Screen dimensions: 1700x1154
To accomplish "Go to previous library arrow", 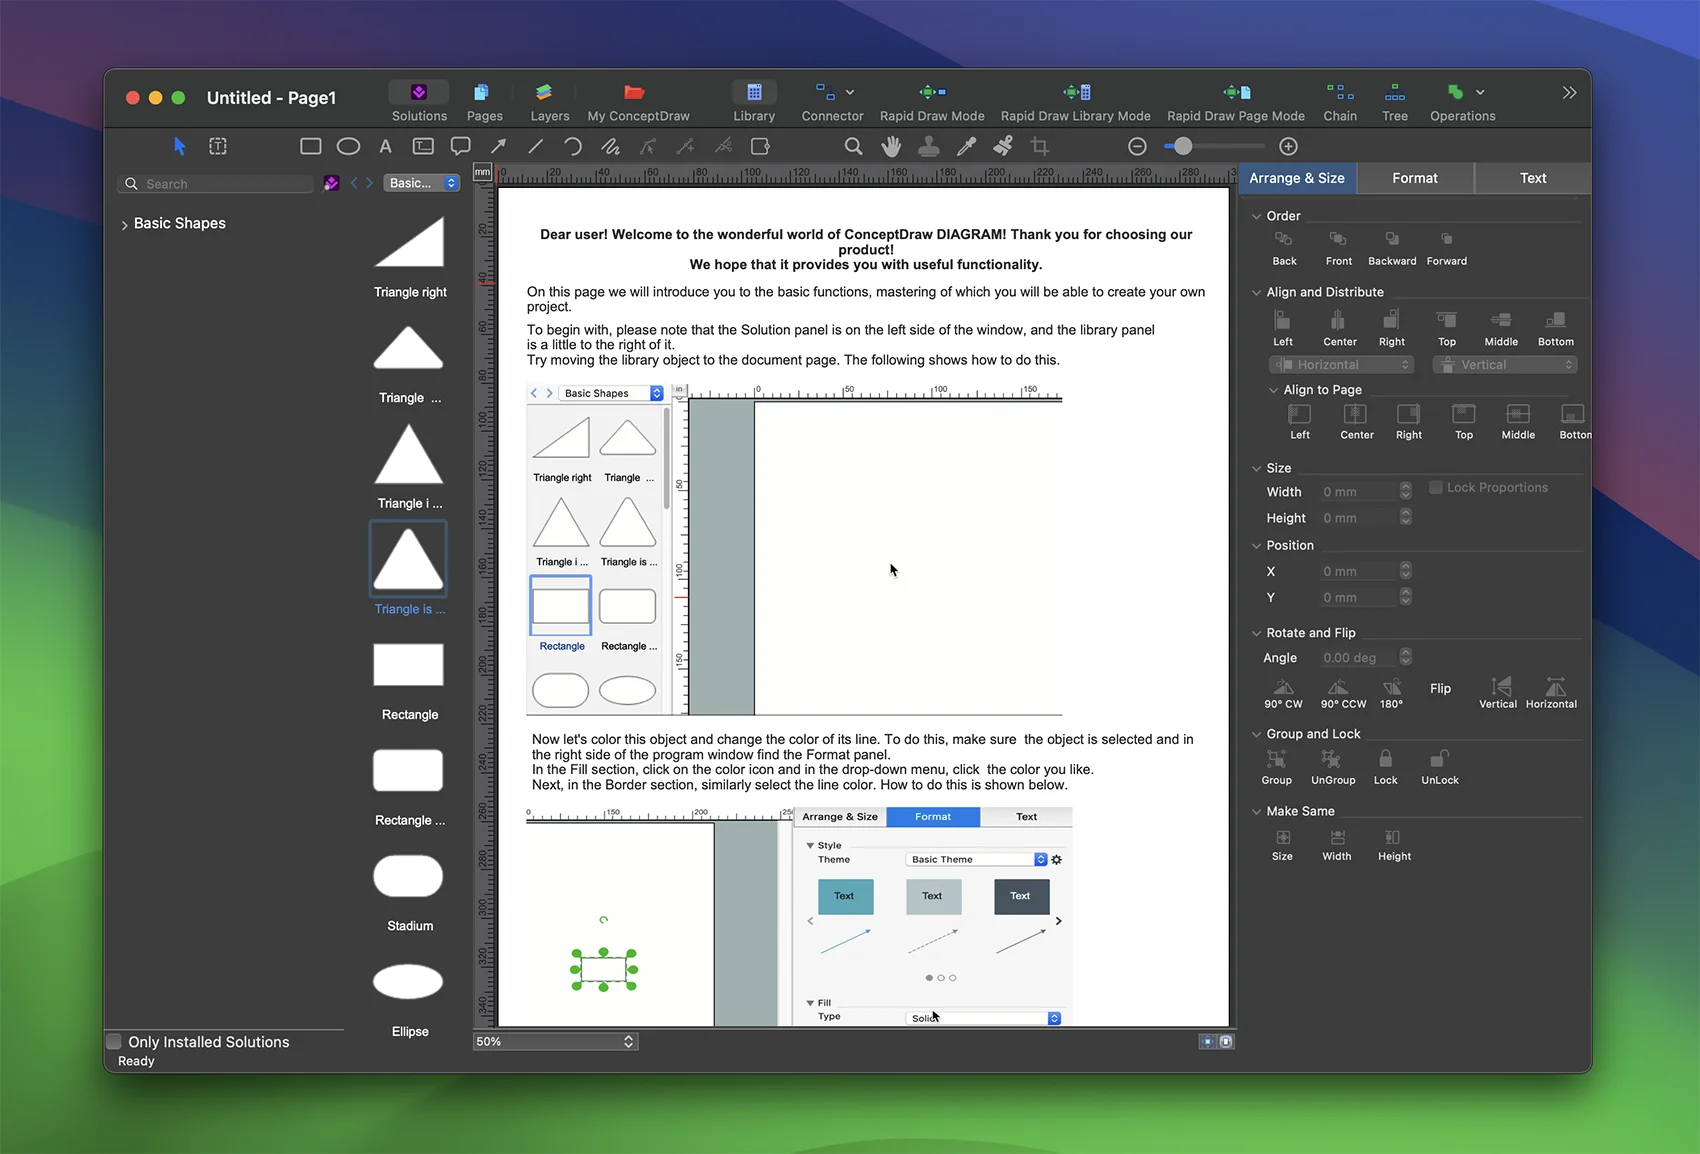I will (353, 183).
